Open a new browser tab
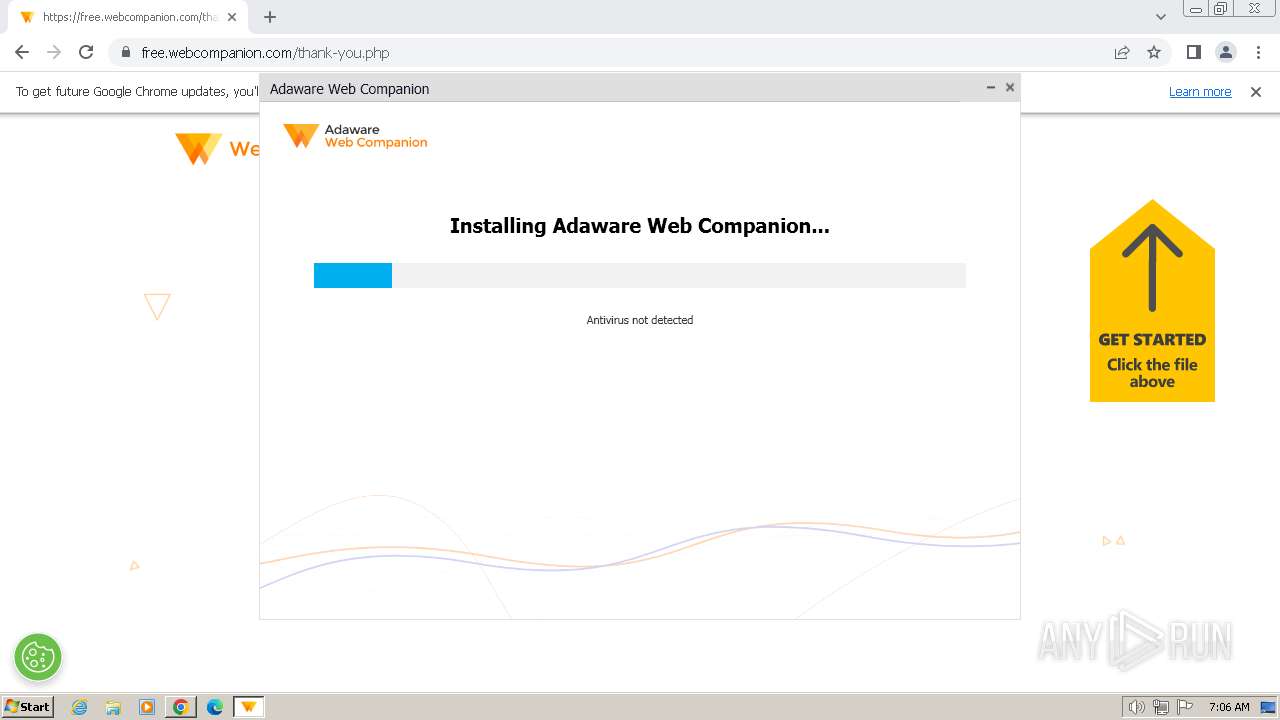Screen dimensions: 1280x720 click(x=270, y=17)
